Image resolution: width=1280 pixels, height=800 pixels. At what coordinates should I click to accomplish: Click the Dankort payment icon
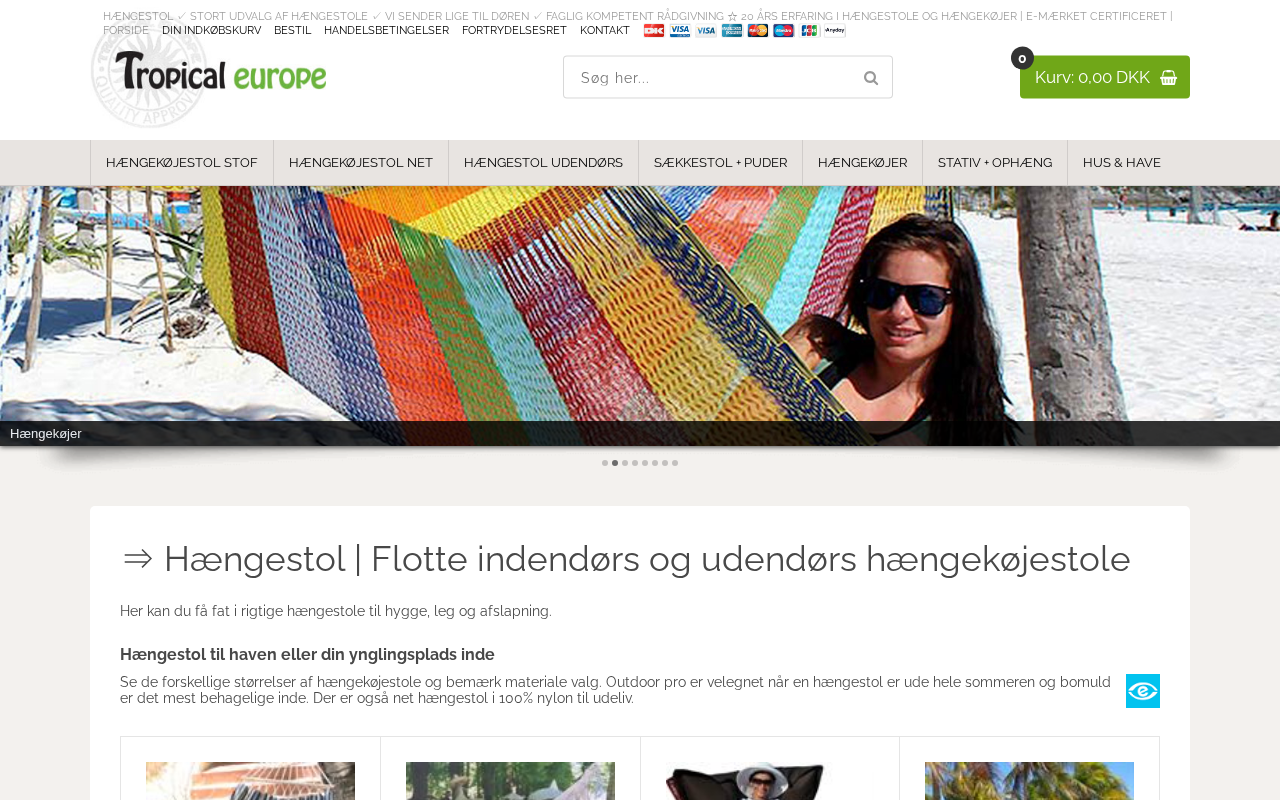click(x=654, y=31)
